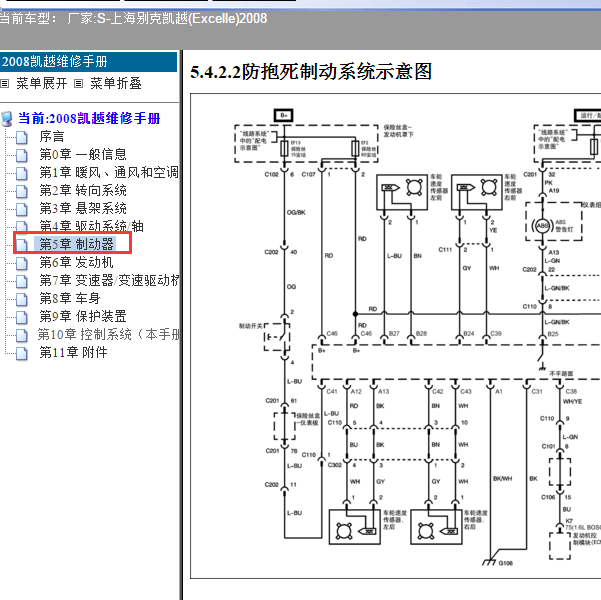The height and width of the screenshot is (600, 601).
Task: Click the computer icon beside 当前:2008凯越维修手册
Action: (7, 119)
